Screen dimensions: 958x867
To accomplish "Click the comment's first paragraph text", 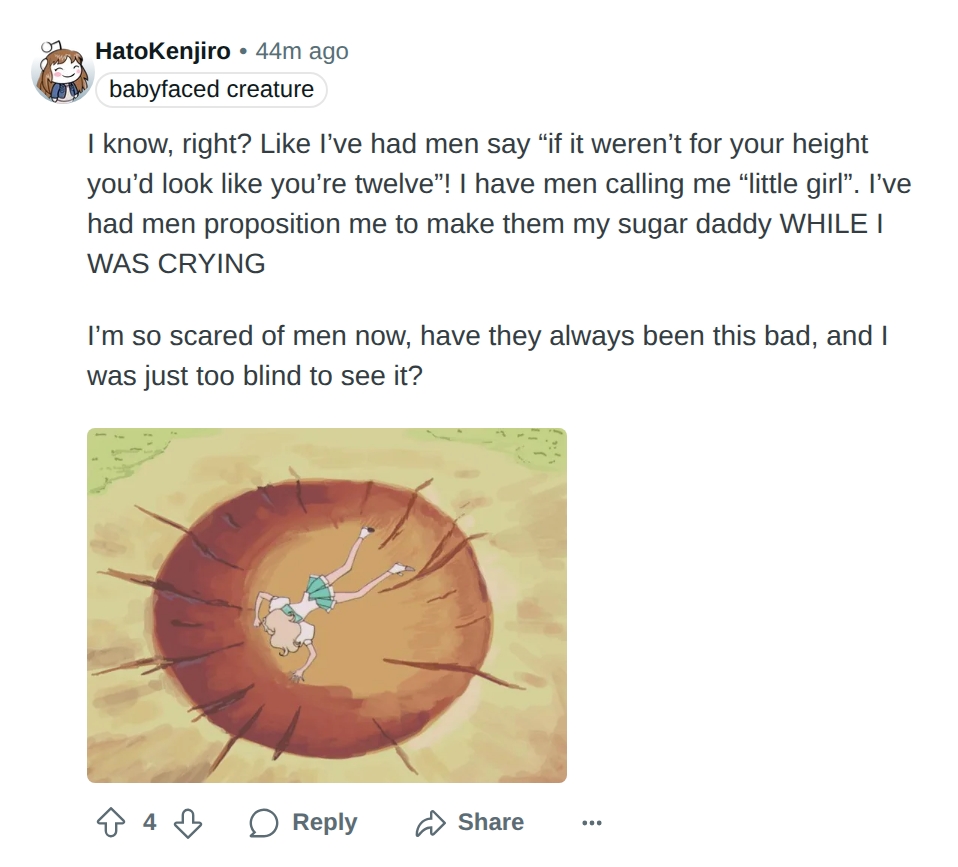I will point(499,203).
